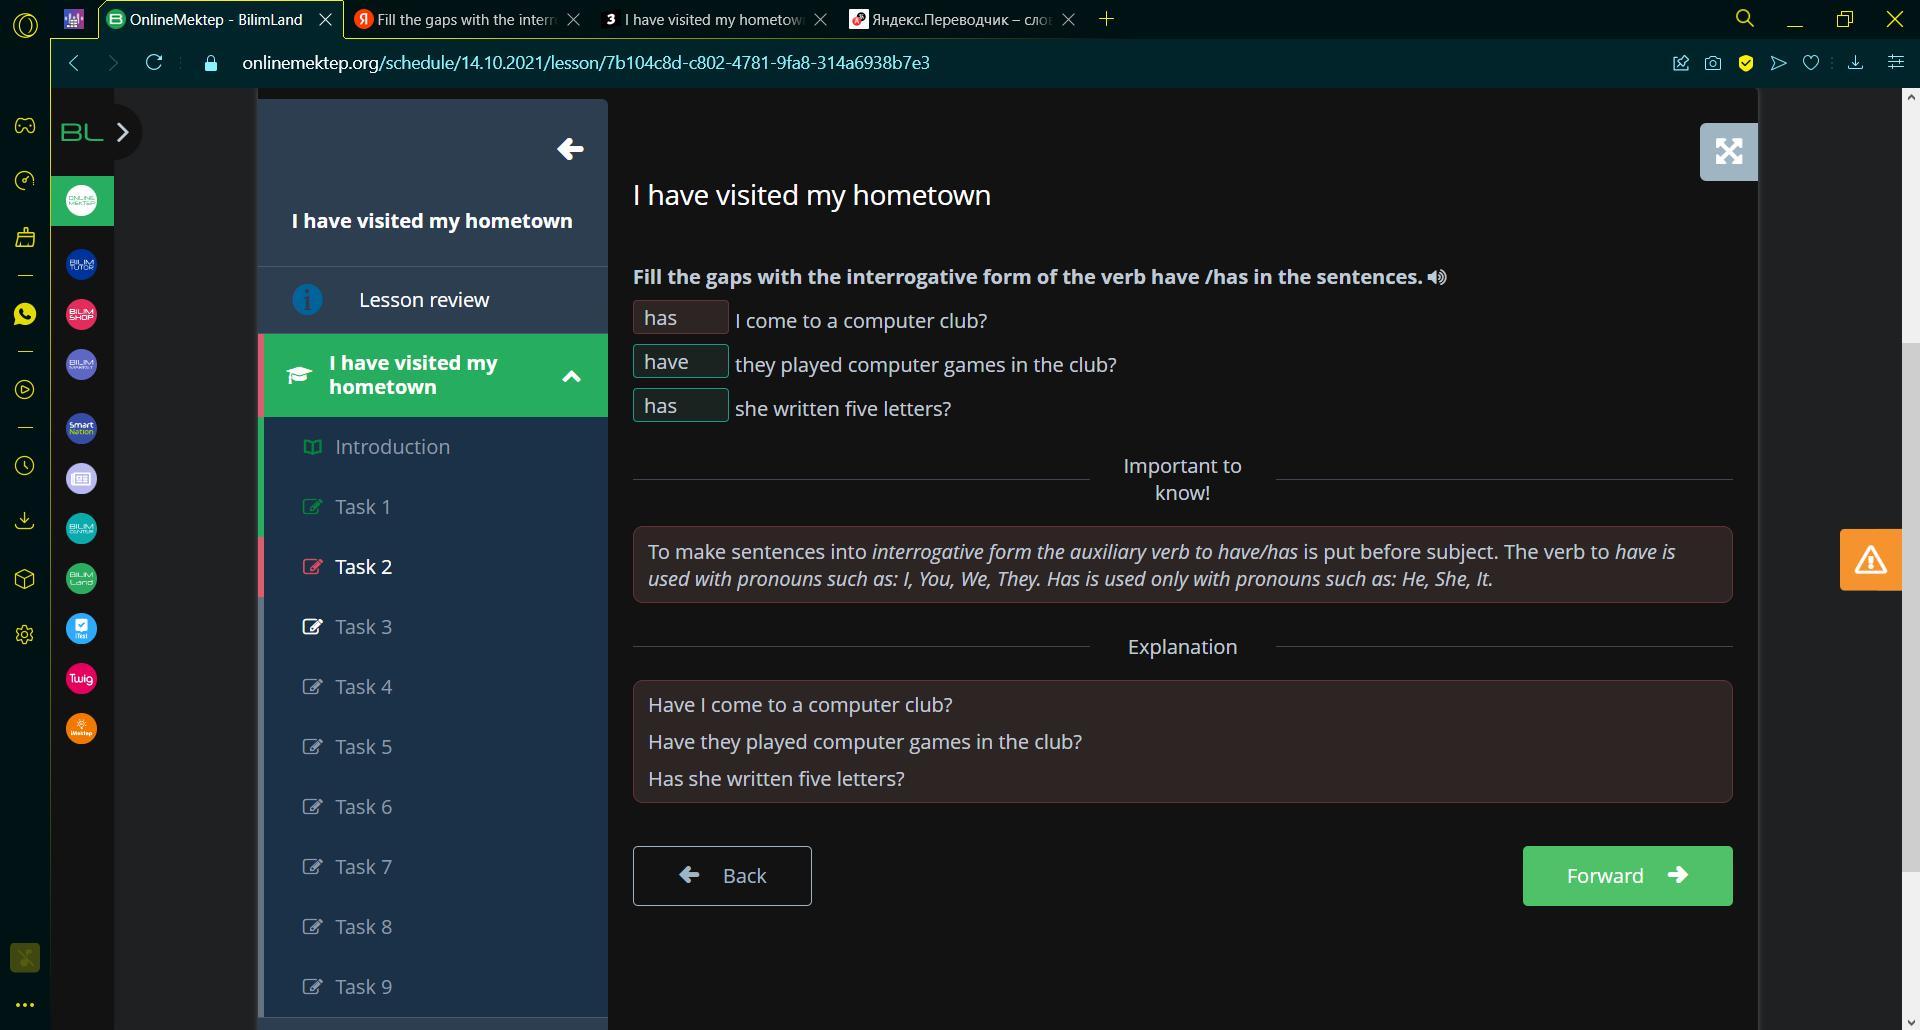Open GX Cleaner broom icon
Screen dimensions: 1920x1030
25,237
